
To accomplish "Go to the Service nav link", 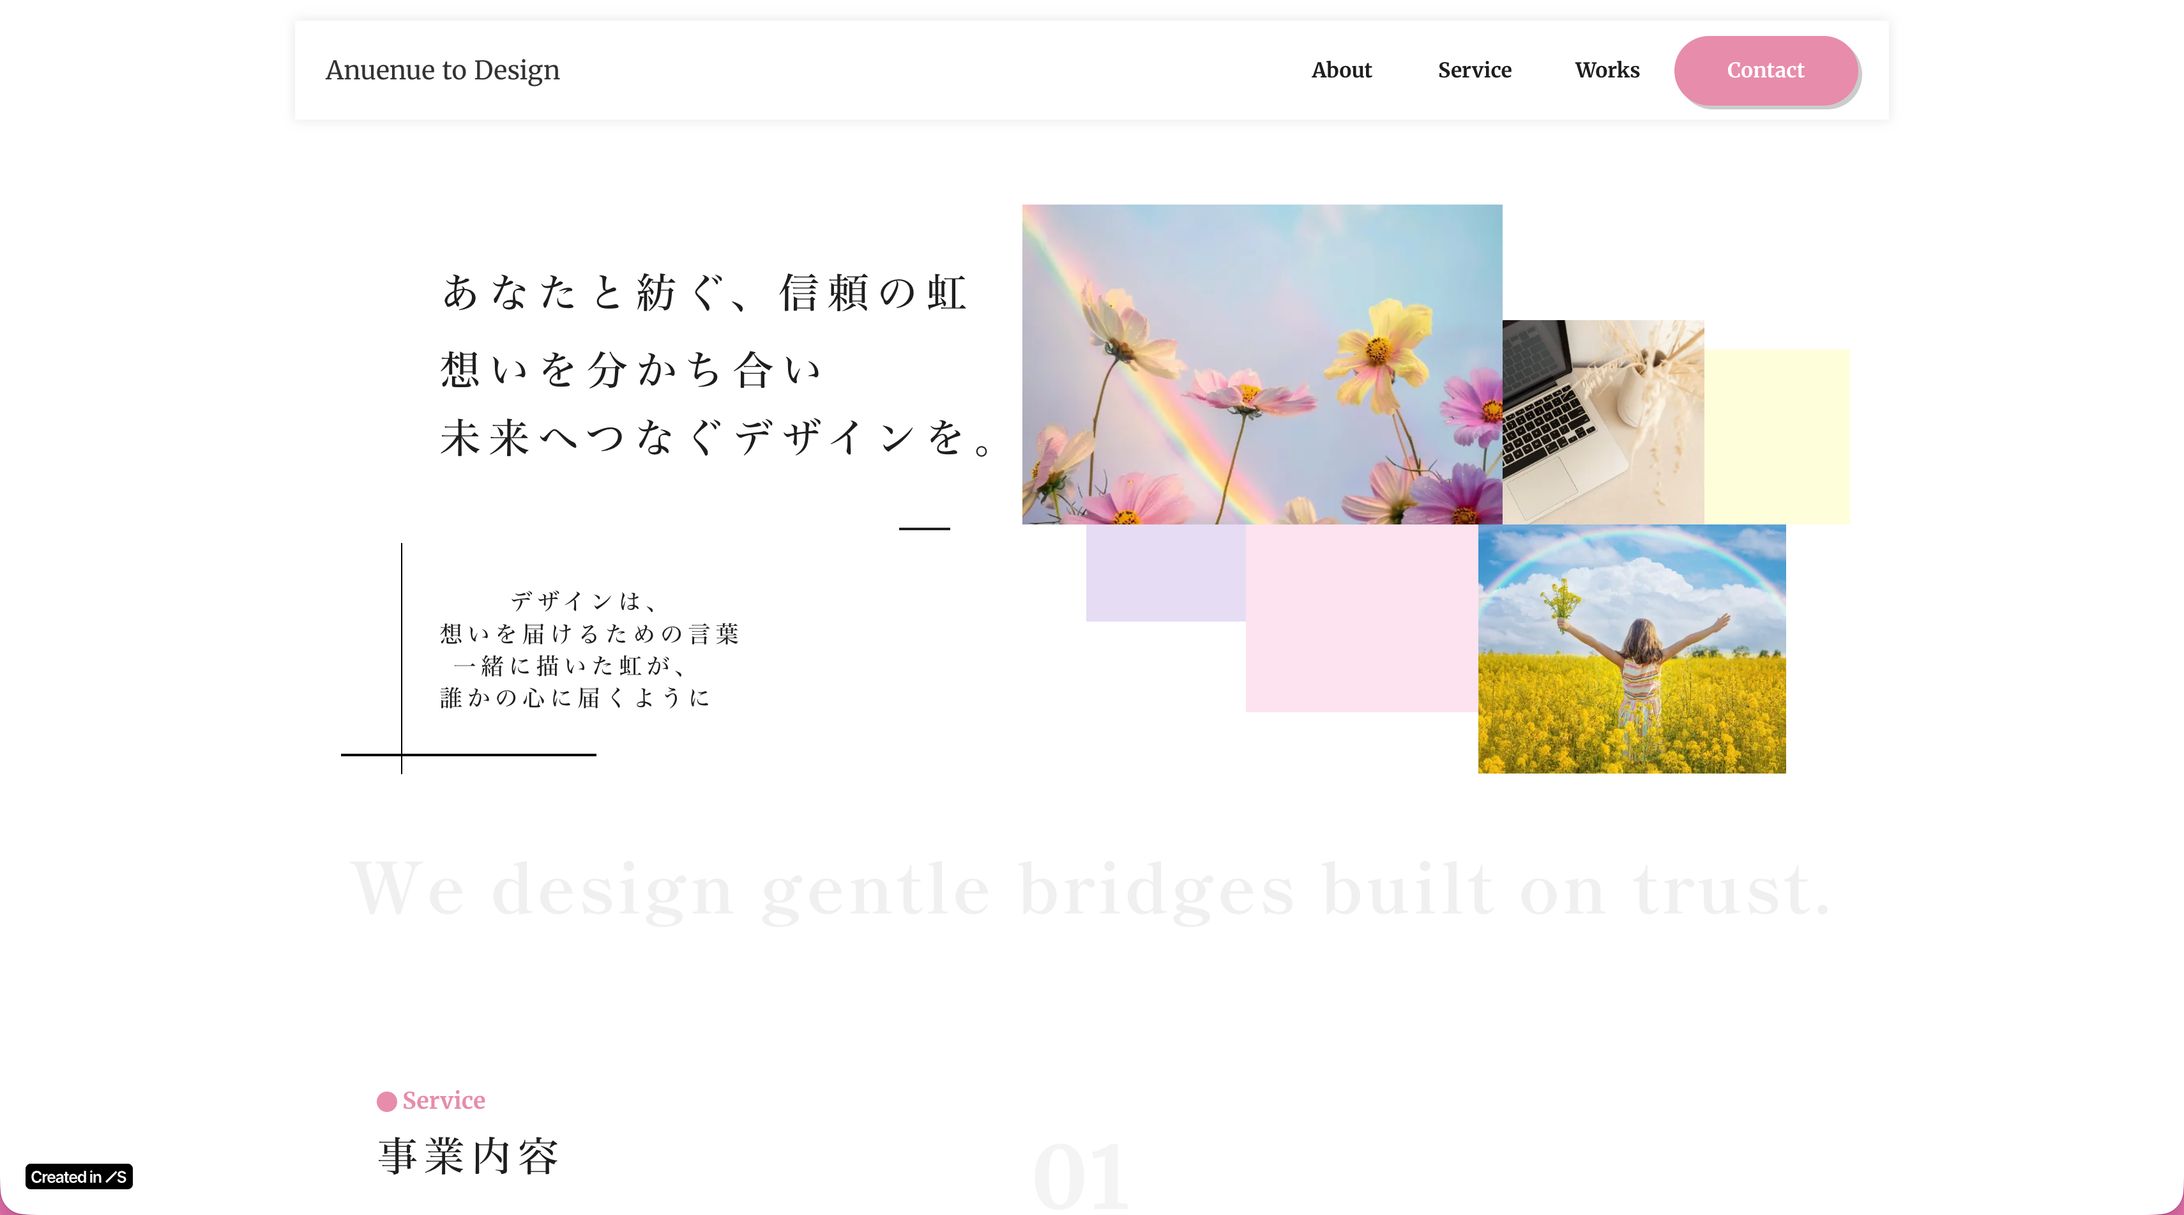I will tap(1474, 70).
